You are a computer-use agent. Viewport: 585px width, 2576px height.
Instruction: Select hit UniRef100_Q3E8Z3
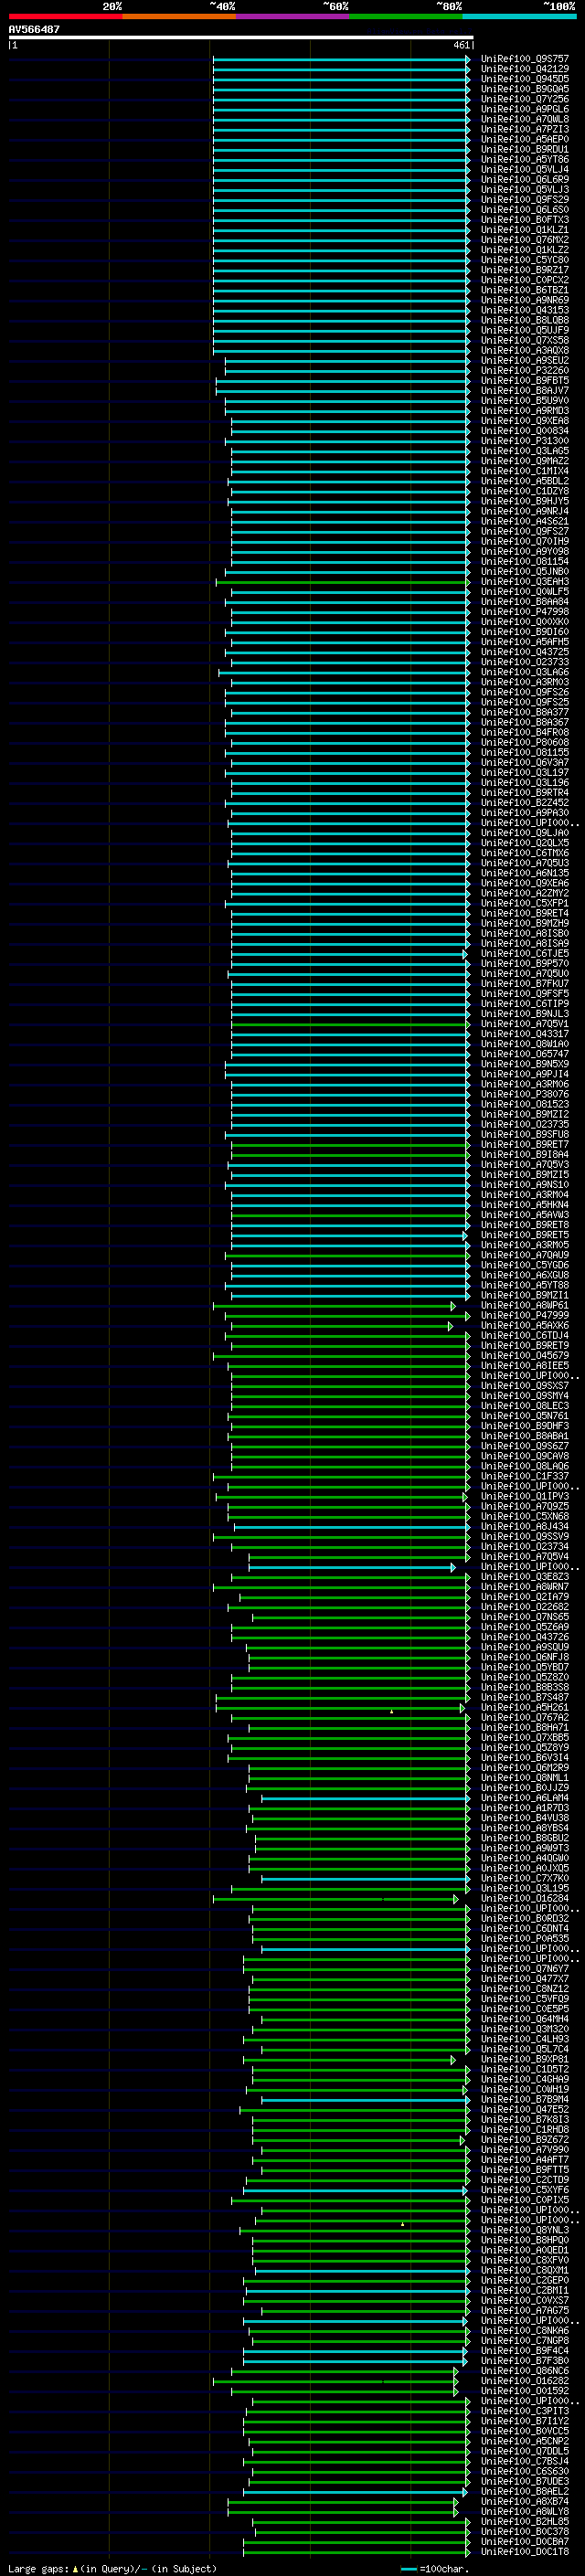point(525,1576)
